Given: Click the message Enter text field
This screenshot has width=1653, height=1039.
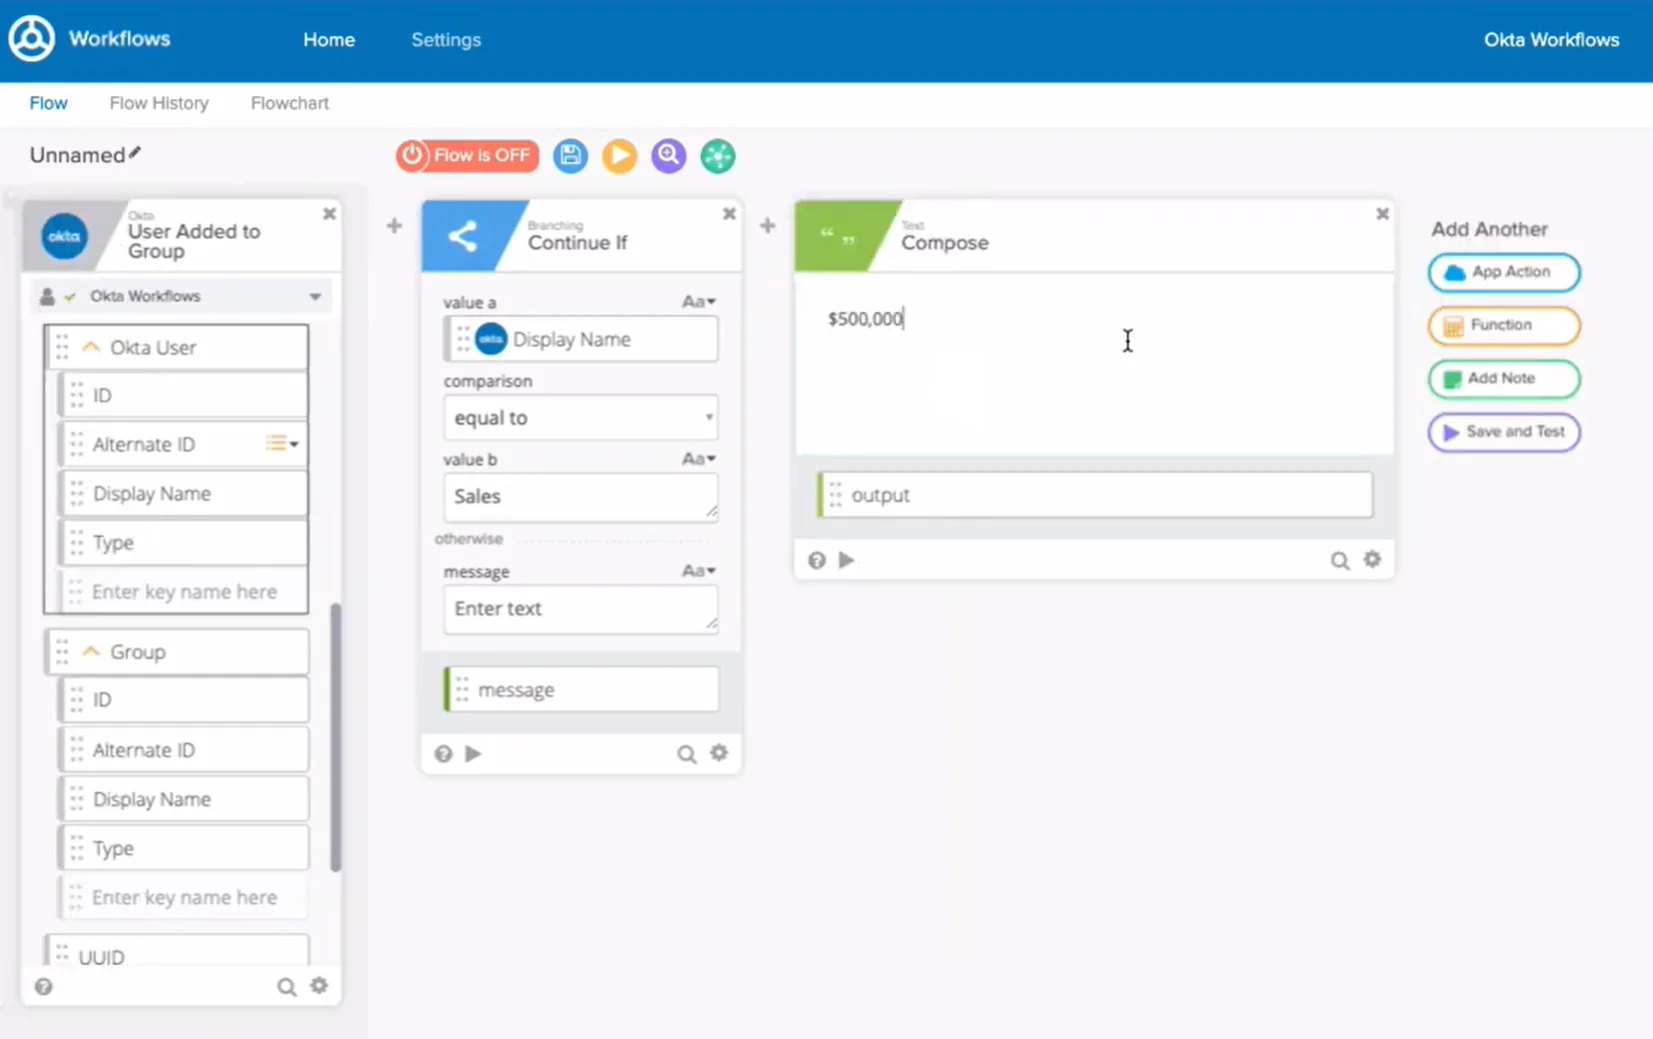Looking at the screenshot, I should pyautogui.click(x=580, y=608).
